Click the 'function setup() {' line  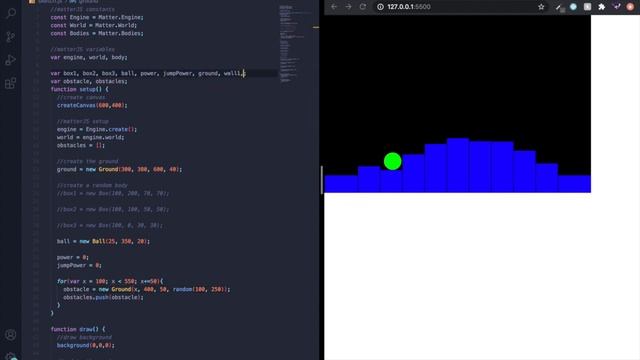coord(80,89)
